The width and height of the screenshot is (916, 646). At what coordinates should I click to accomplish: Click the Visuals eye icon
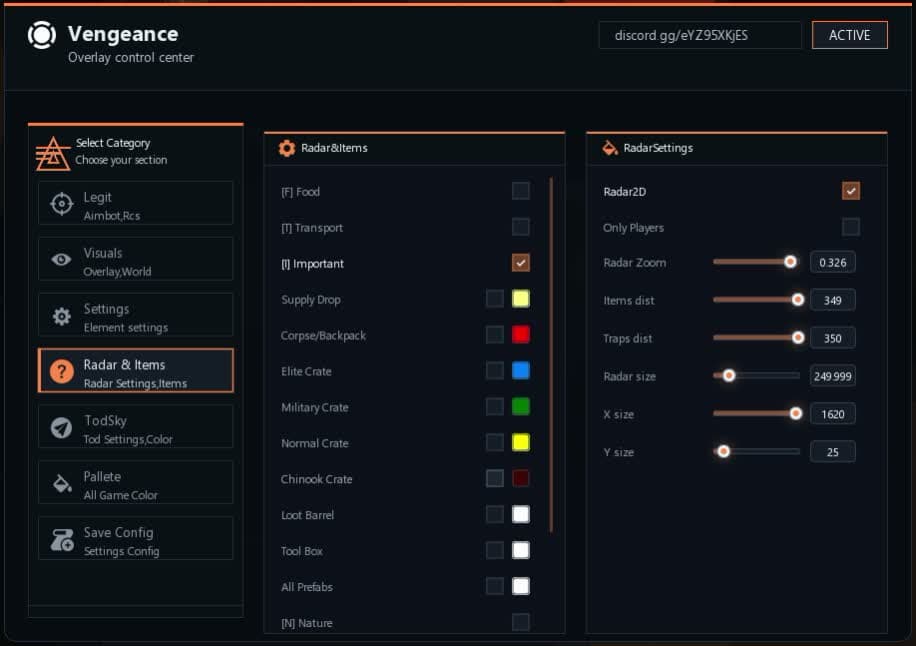(x=61, y=260)
